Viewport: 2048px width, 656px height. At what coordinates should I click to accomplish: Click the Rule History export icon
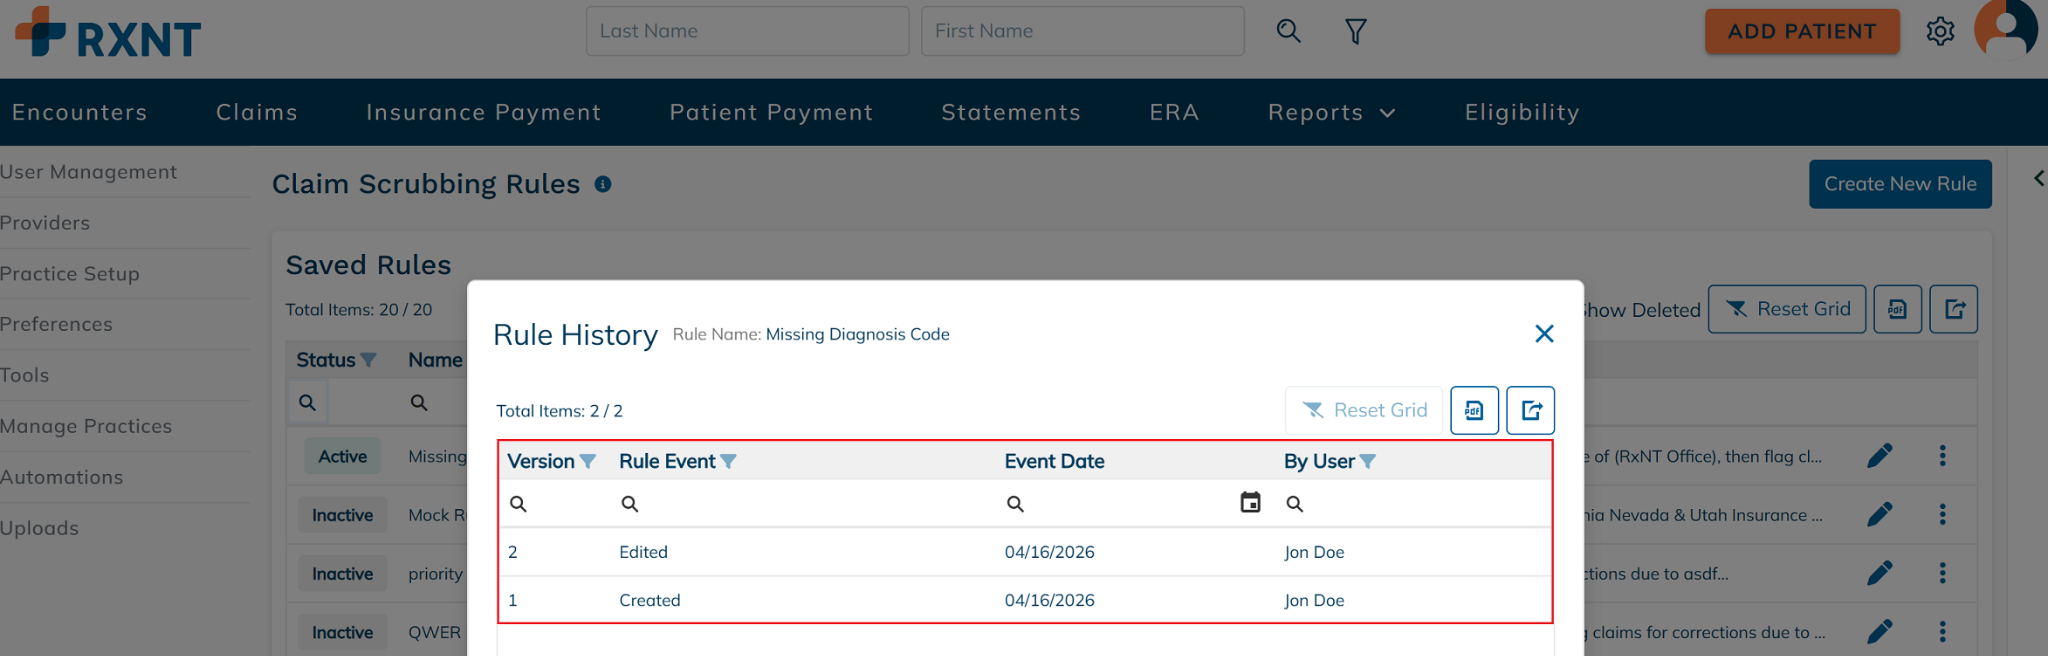coord(1531,410)
